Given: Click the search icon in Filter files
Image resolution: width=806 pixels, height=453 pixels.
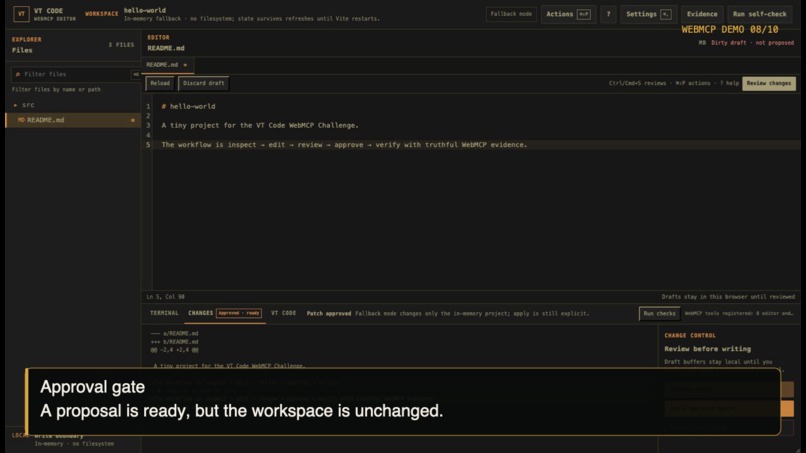Looking at the screenshot, I should (18, 74).
